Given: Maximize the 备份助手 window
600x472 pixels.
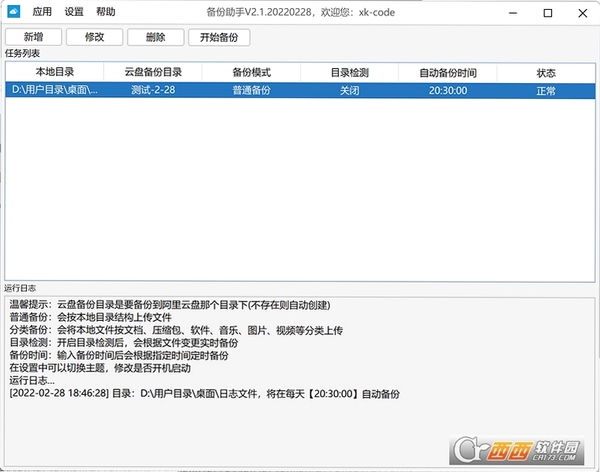Looking at the screenshot, I should (x=548, y=13).
